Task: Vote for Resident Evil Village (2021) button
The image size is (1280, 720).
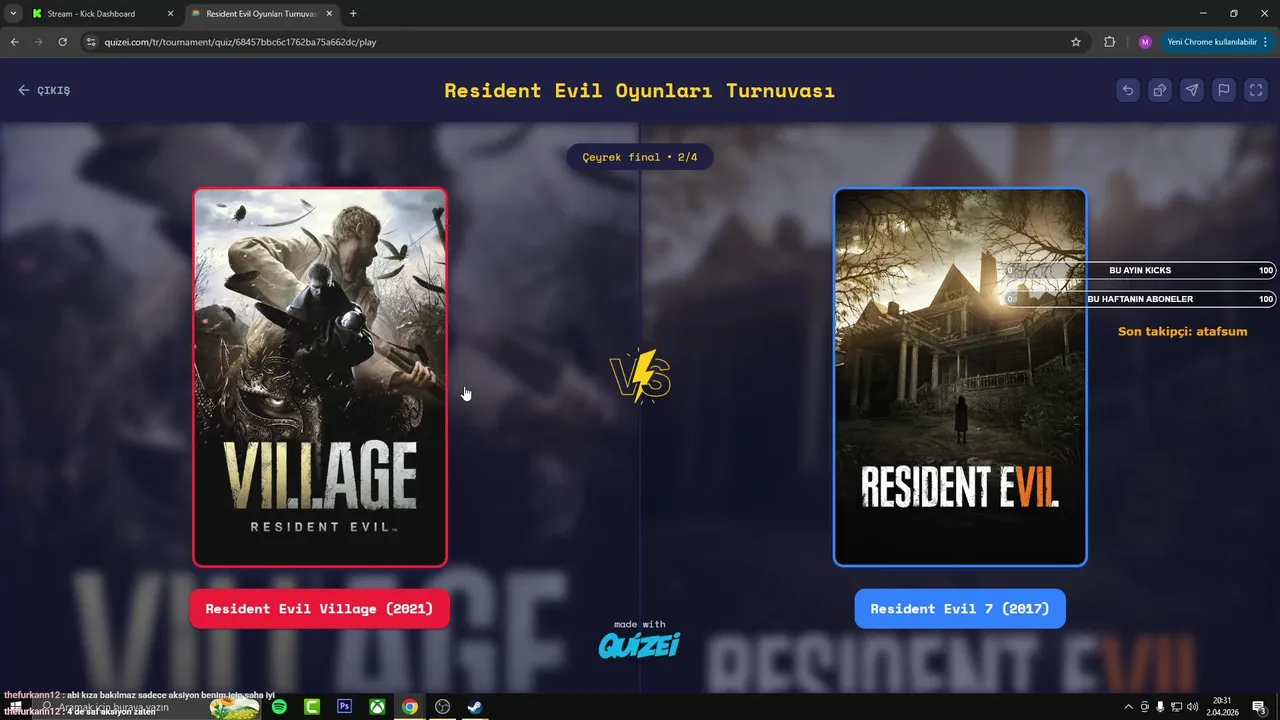Action: [319, 608]
